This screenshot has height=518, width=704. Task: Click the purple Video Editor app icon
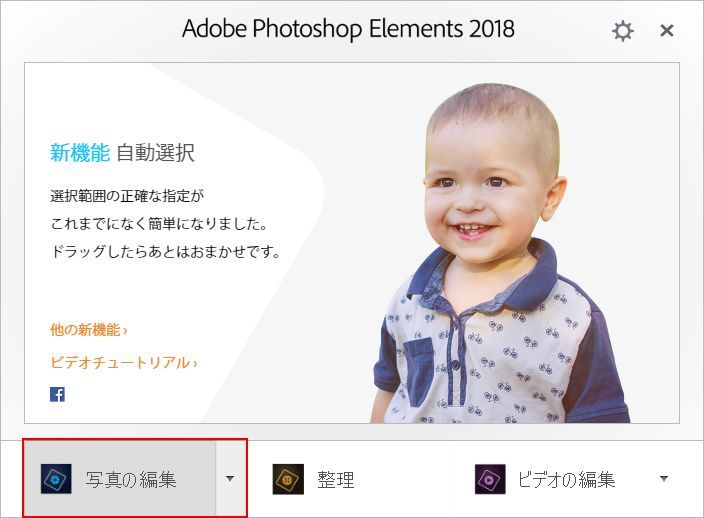pyautogui.click(x=490, y=479)
